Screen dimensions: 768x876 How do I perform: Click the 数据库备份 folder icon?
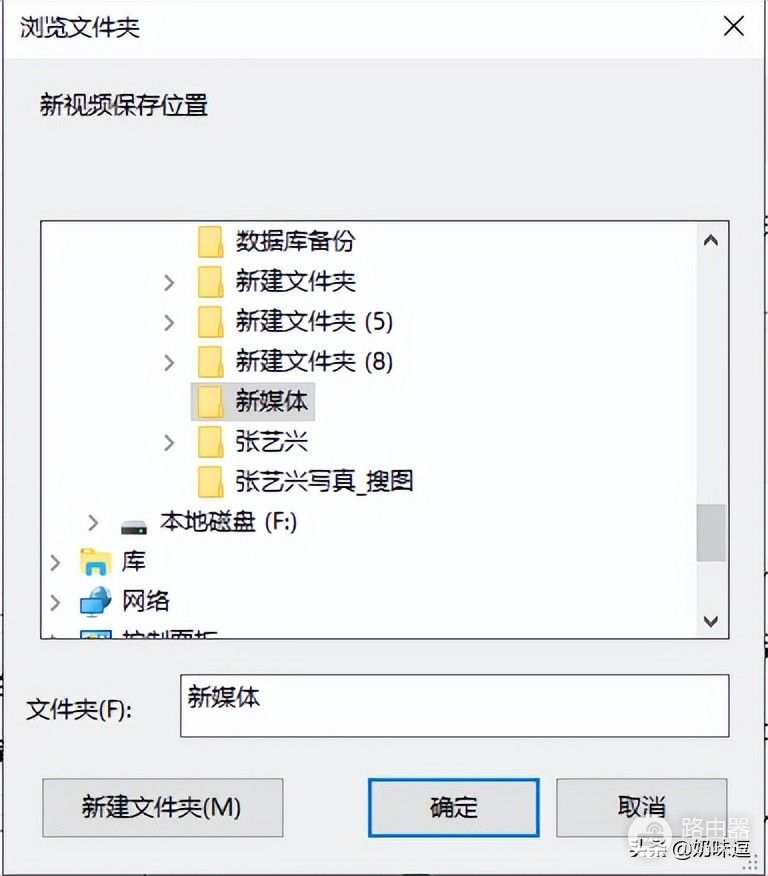[210, 241]
